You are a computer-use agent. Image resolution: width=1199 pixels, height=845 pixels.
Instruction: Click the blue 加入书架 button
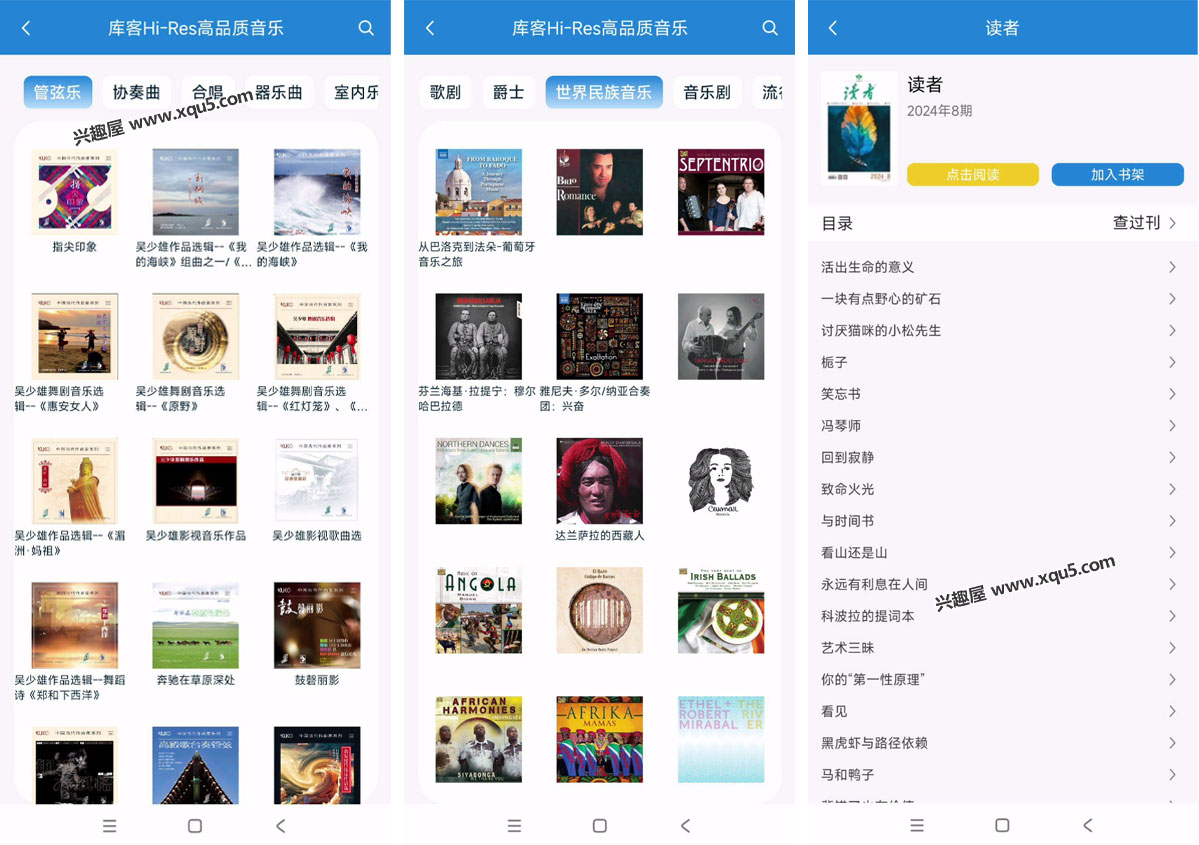tap(1117, 174)
